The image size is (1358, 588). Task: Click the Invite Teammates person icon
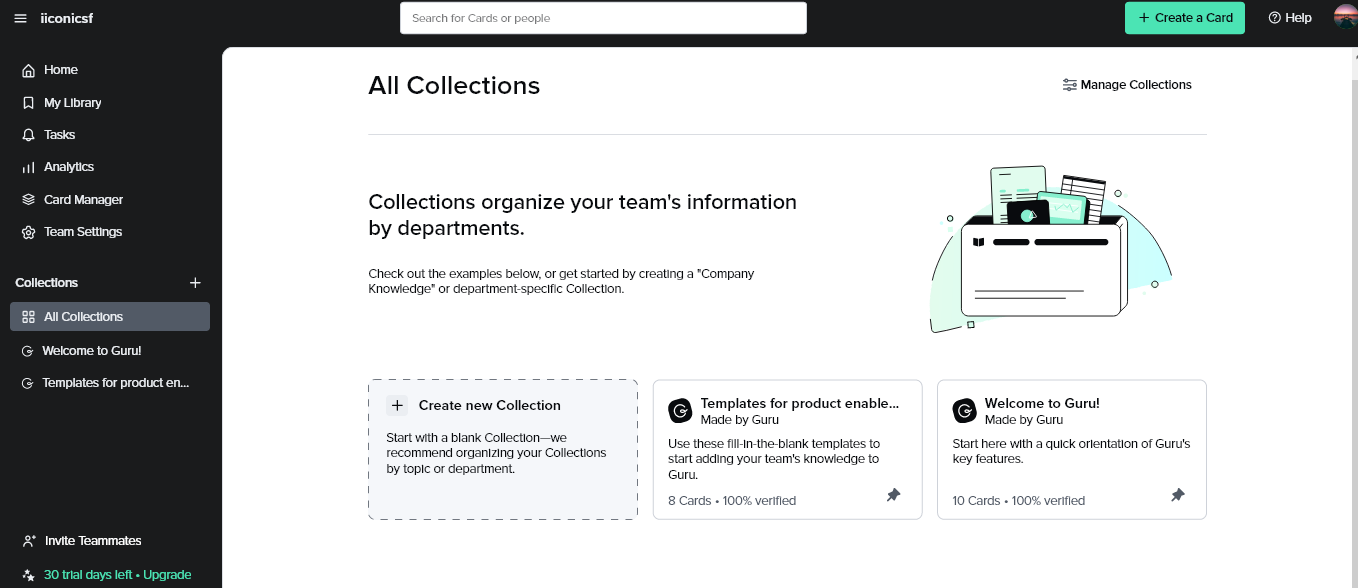click(x=29, y=541)
